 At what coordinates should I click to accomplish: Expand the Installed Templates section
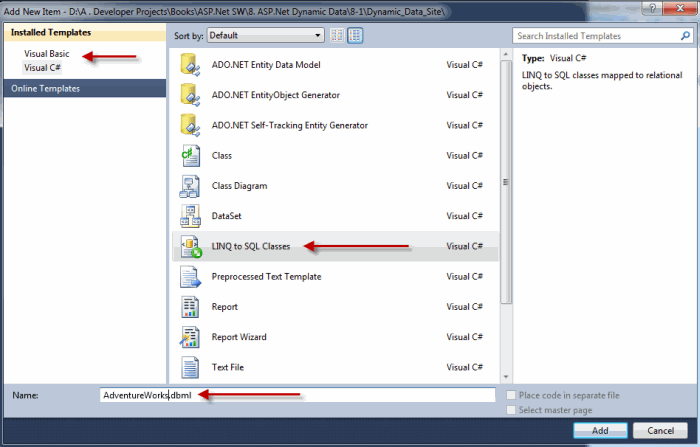point(85,33)
